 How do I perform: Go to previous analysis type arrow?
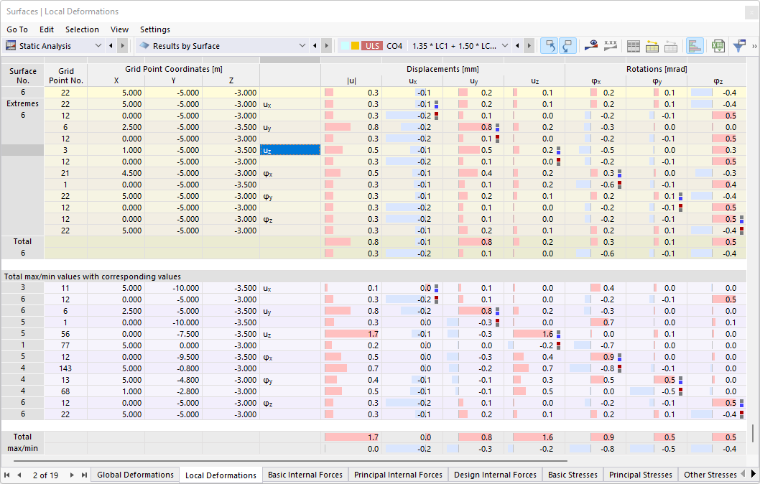click(x=111, y=46)
